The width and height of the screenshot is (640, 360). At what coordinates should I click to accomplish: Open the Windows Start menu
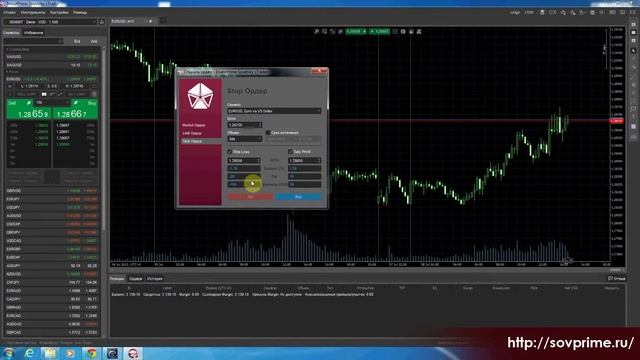9,353
